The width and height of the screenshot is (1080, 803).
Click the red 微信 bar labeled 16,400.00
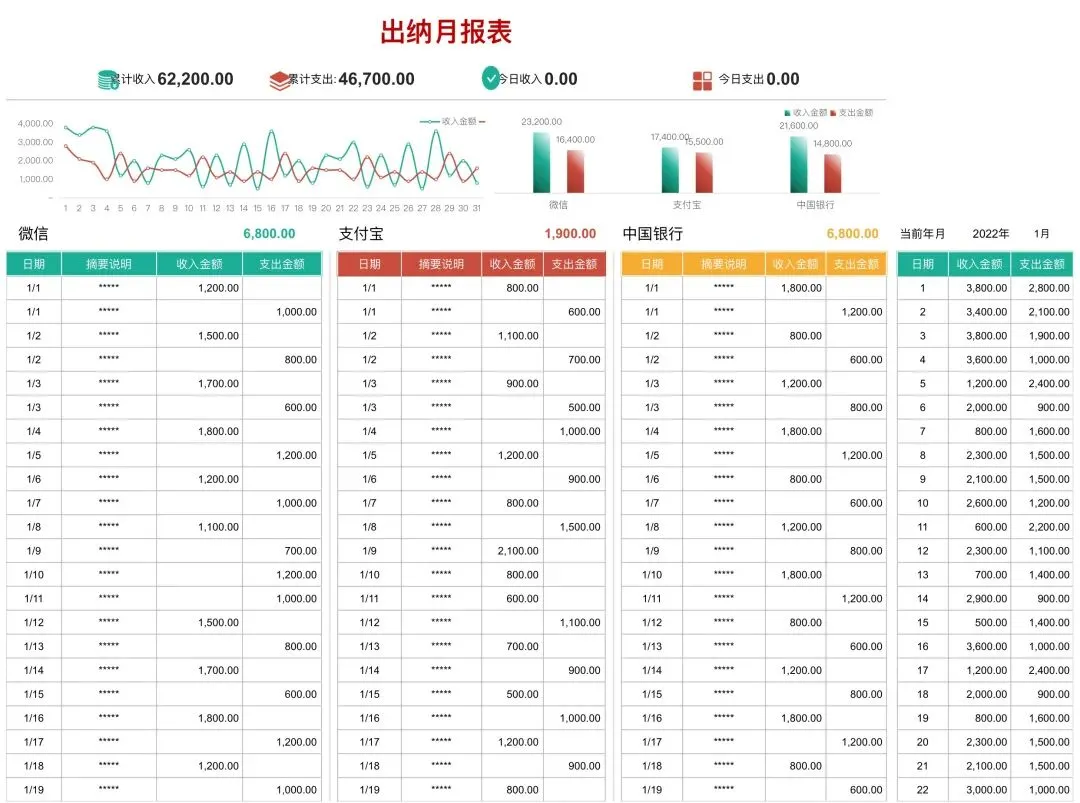(x=576, y=171)
